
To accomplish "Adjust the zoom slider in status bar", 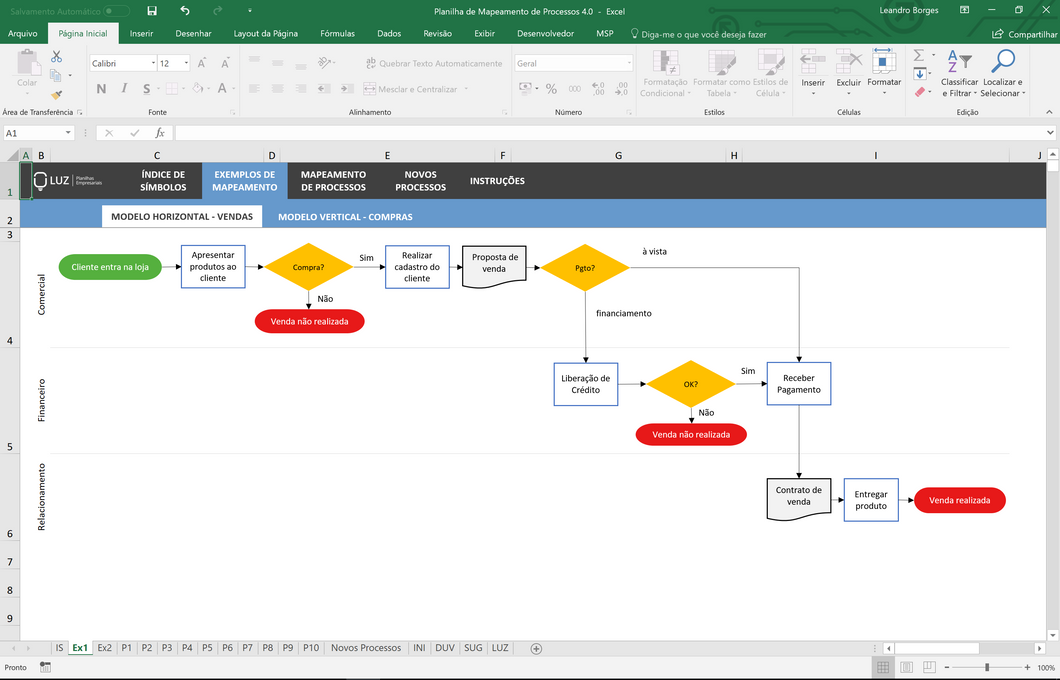I will tap(987, 667).
